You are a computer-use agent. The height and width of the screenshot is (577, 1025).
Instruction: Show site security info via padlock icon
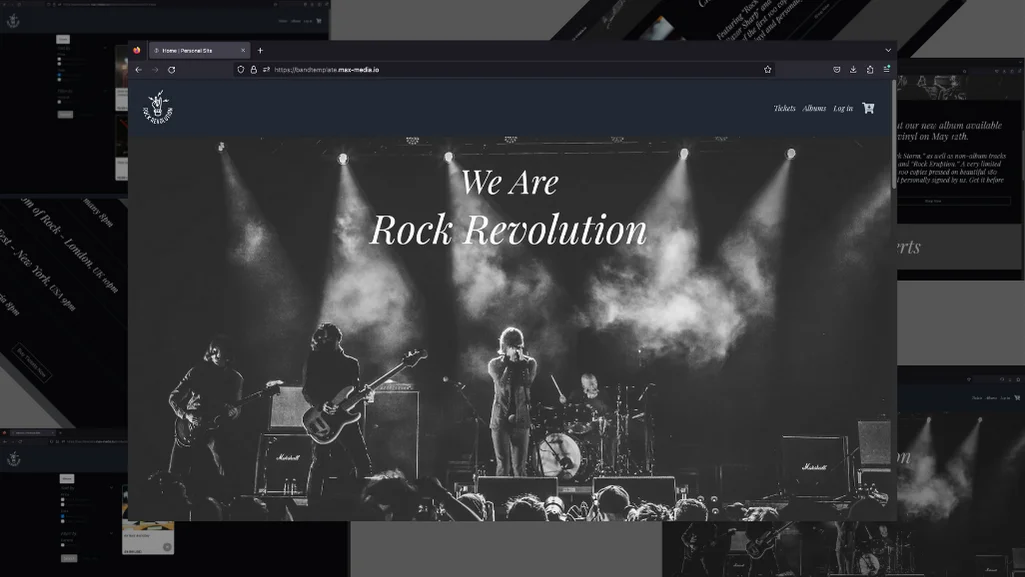[253, 70]
